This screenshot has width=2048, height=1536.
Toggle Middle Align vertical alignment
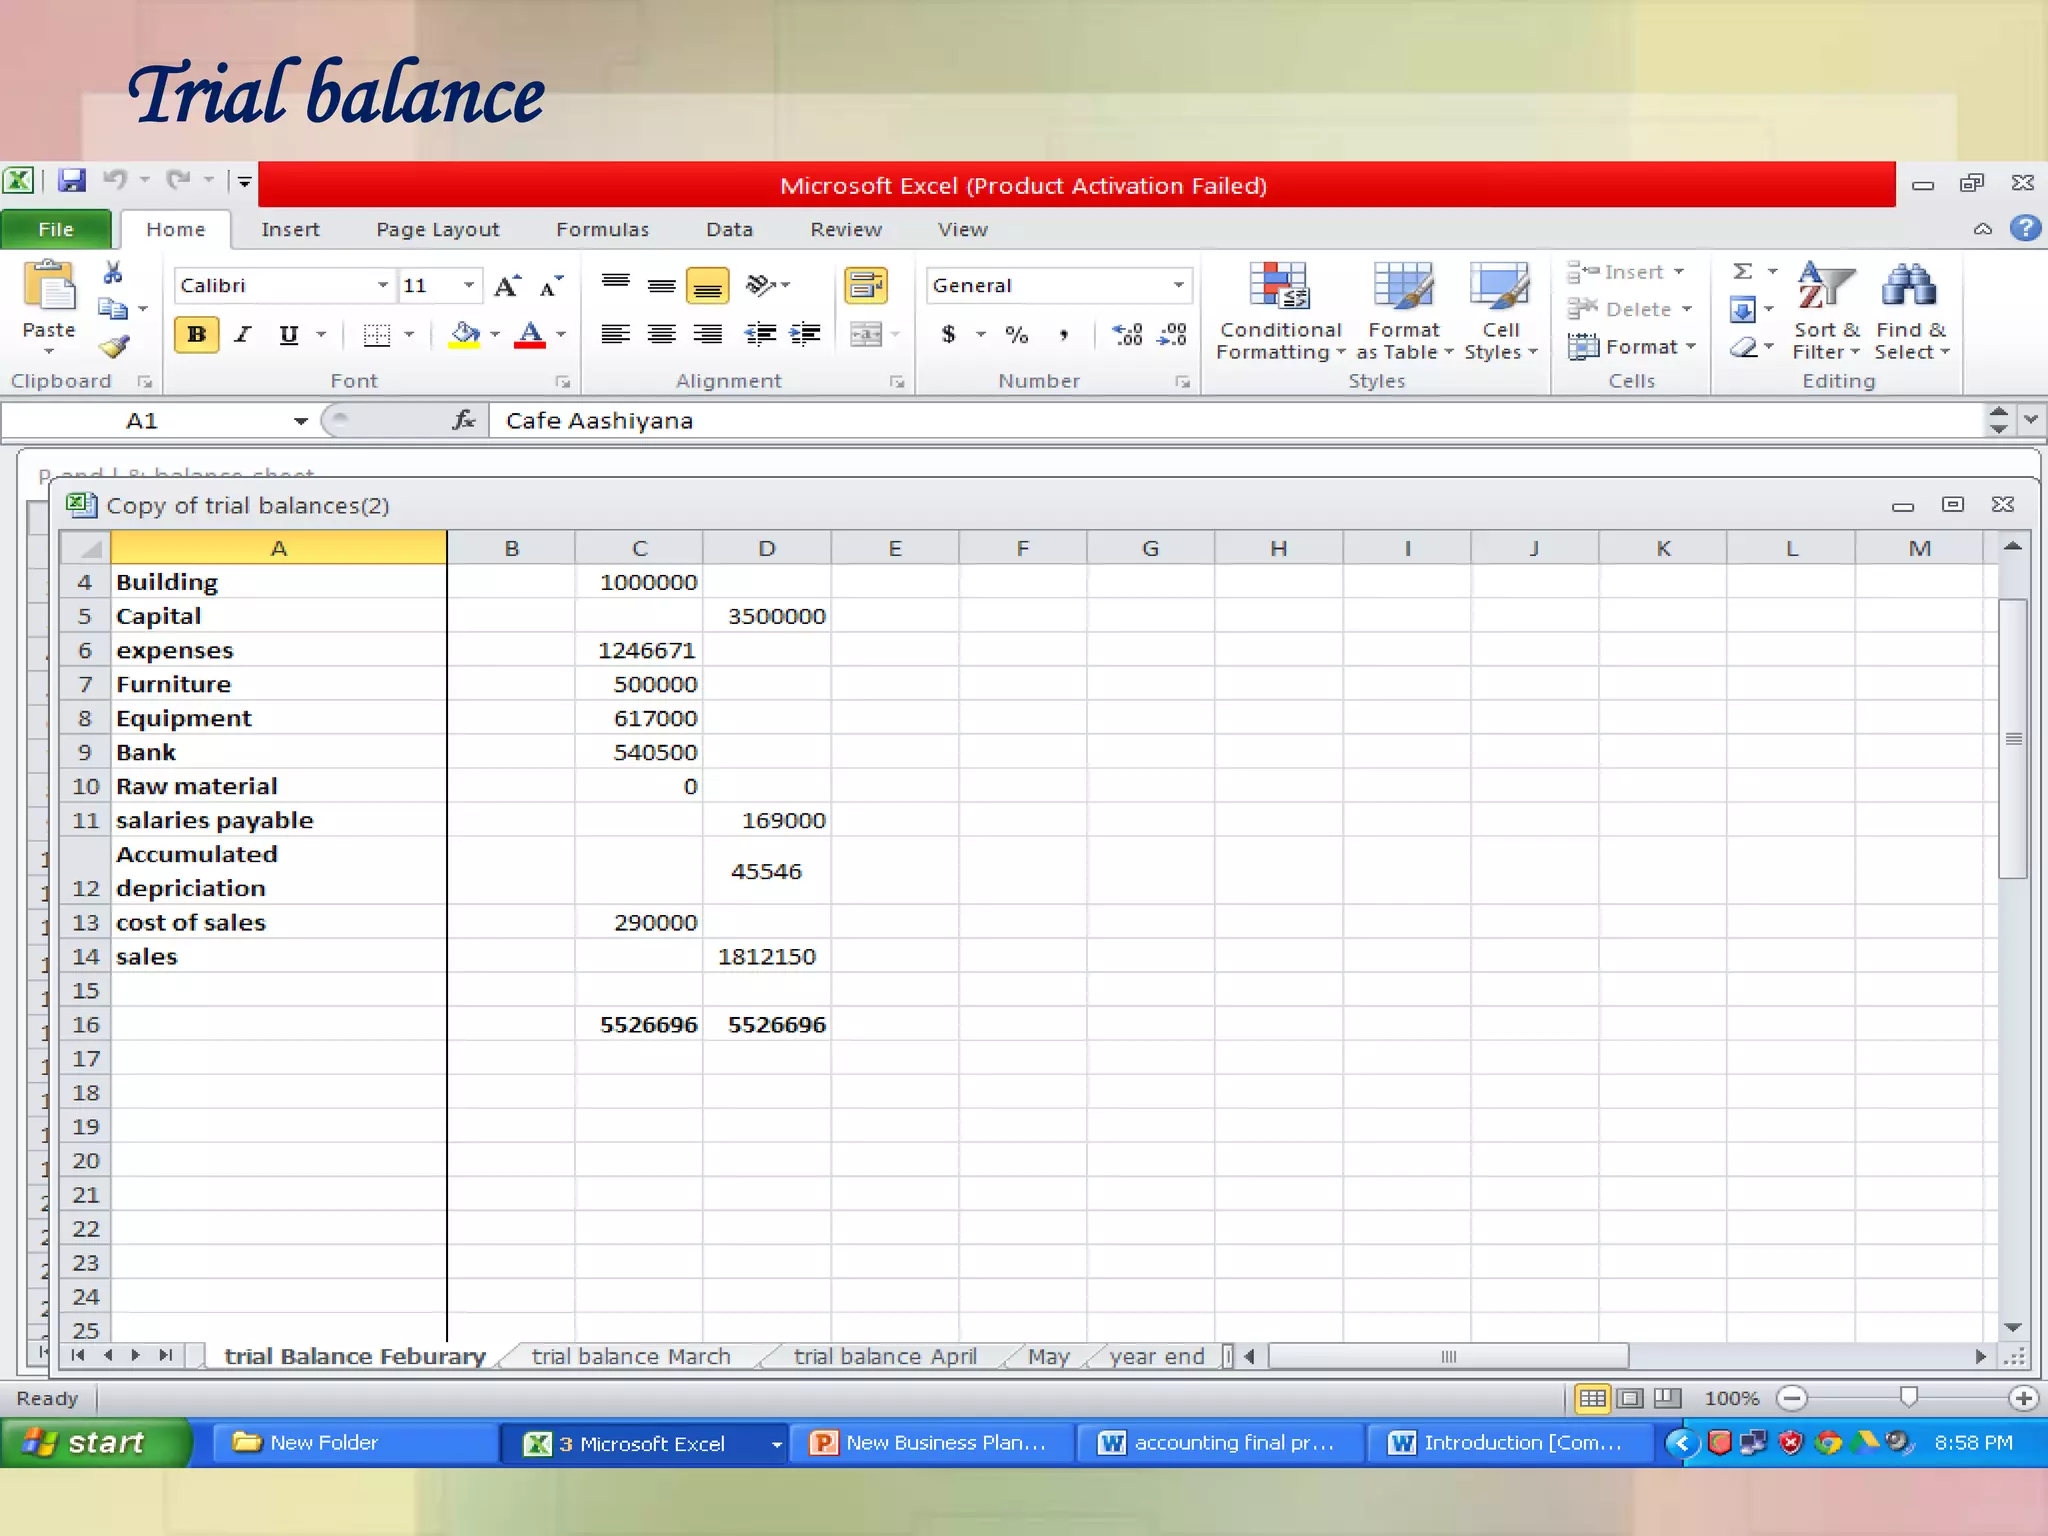click(661, 286)
